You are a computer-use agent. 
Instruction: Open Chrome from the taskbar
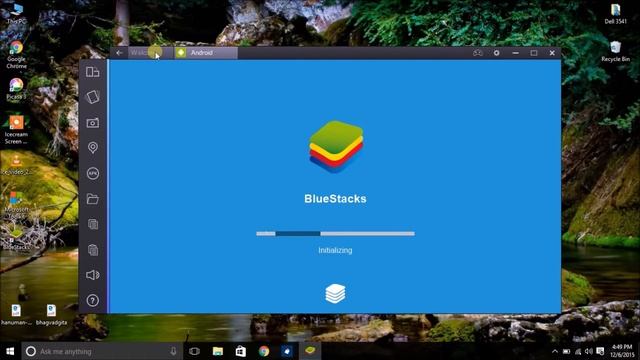(264, 351)
